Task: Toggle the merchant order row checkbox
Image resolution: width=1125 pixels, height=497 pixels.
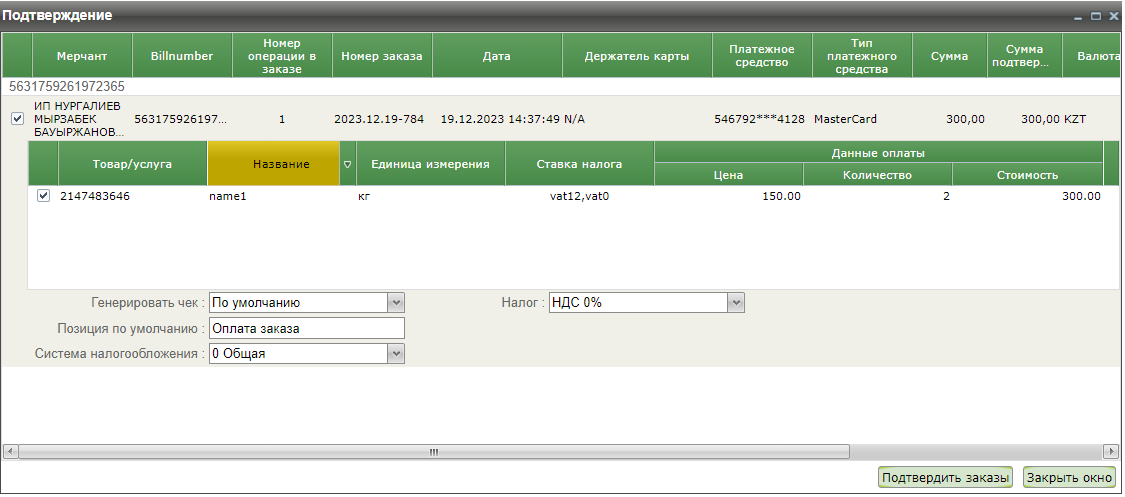Action: (17, 119)
